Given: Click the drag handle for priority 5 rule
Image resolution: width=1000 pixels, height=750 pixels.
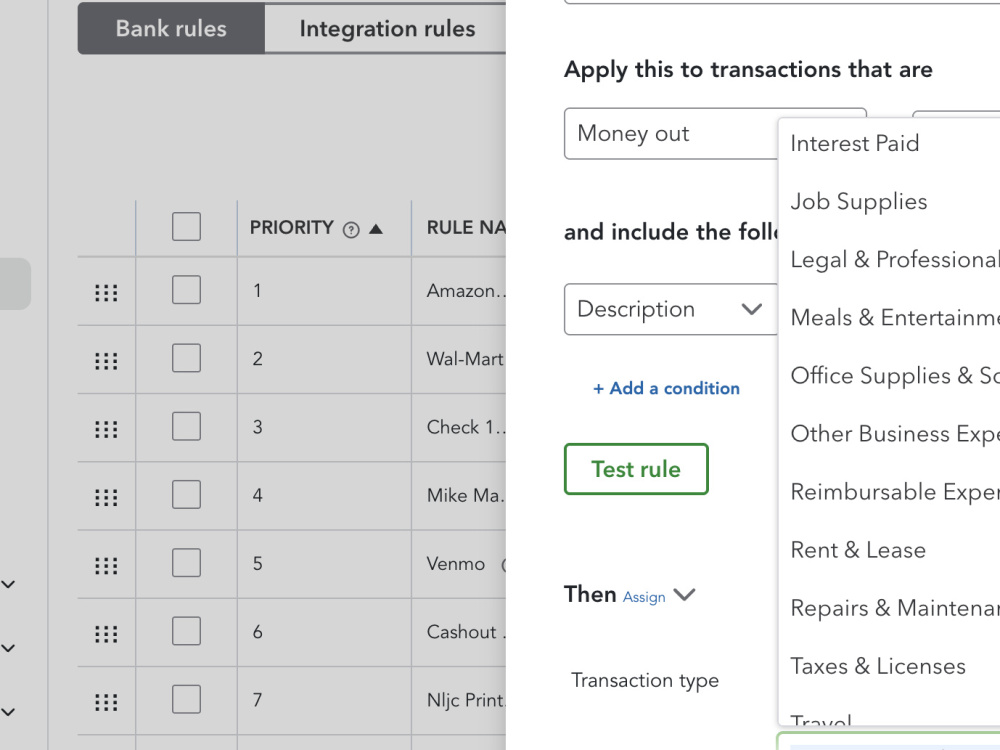Looking at the screenshot, I should pos(106,566).
